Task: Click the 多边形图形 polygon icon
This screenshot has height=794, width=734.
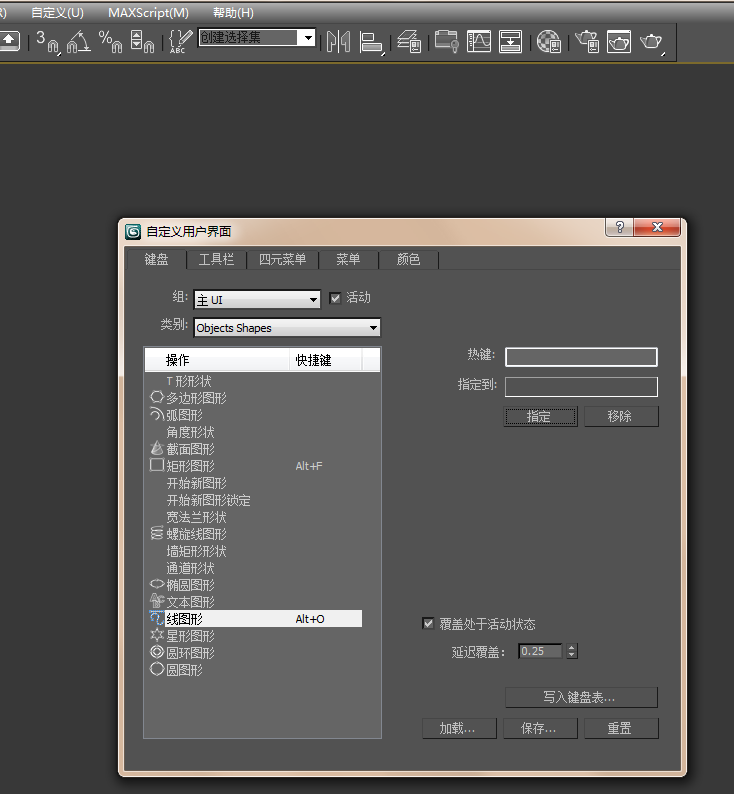Action: [157, 397]
